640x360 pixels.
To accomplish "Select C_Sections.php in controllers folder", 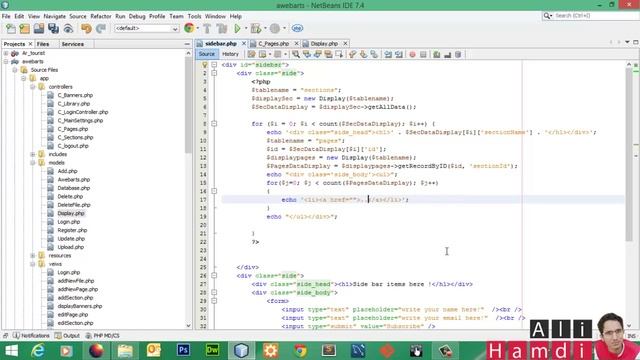I will coord(75,138).
